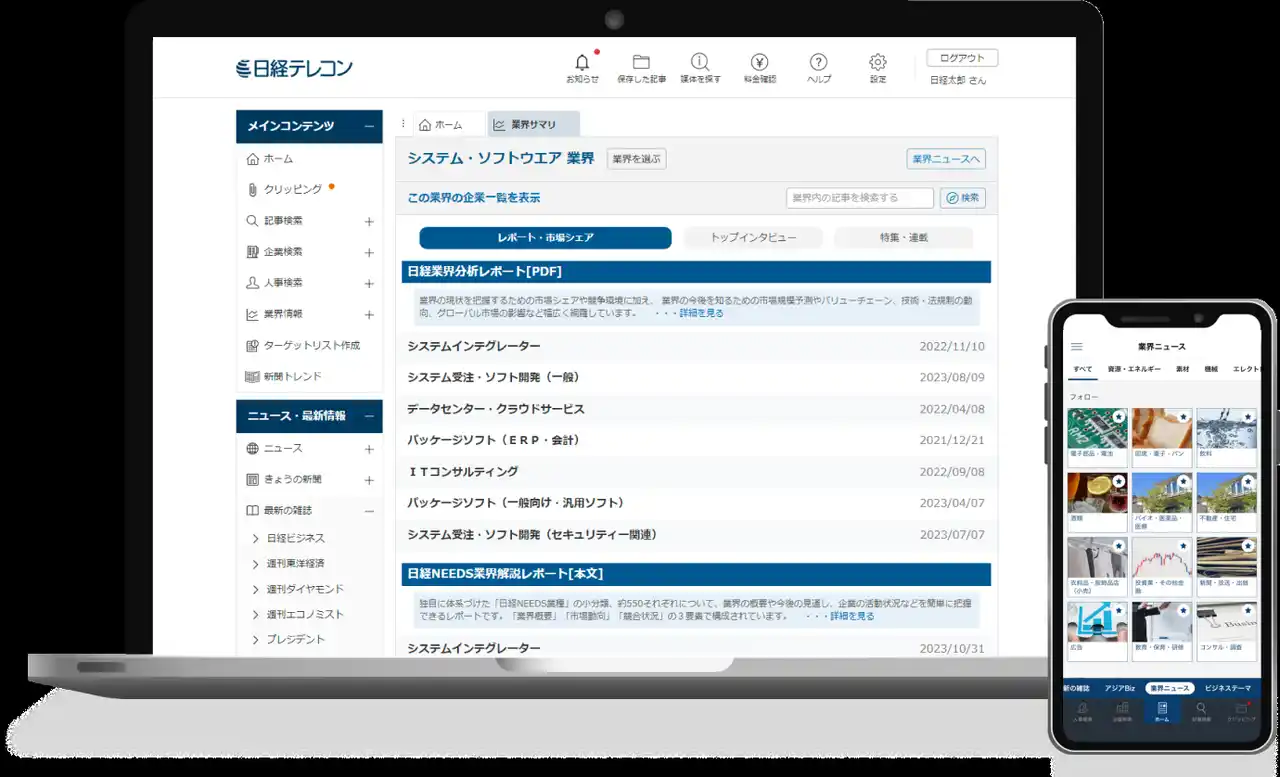Expand 記事検索 with its plus sign
Viewport: 1280px width, 777px height.
coord(369,221)
